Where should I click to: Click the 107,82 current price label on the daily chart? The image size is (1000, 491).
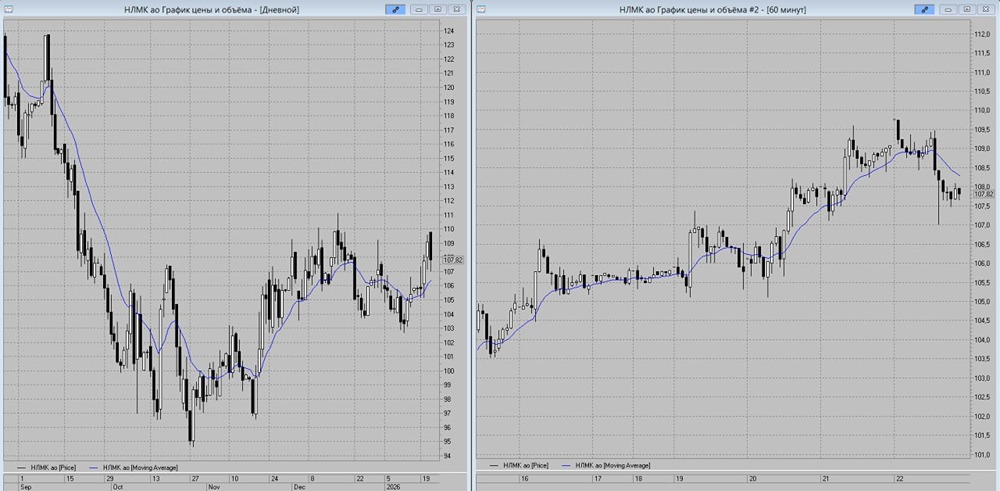coord(452,260)
